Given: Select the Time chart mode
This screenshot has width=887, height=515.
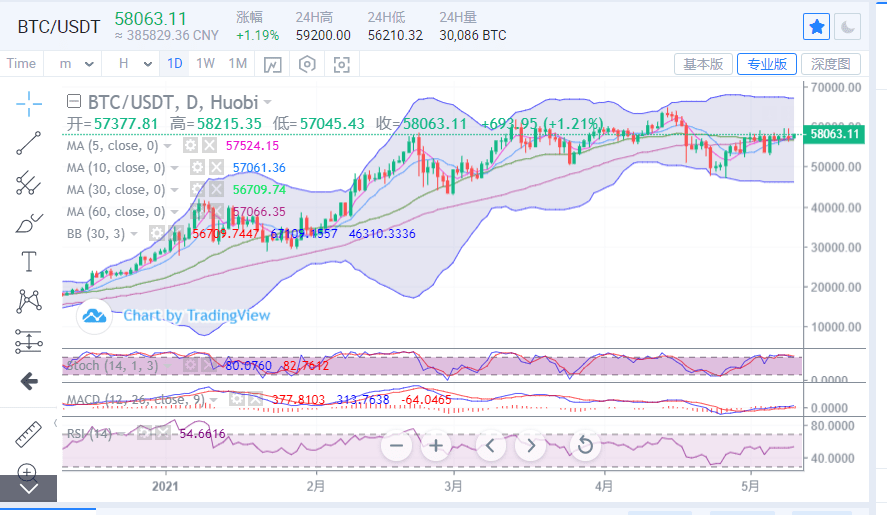Looking at the screenshot, I should (x=21, y=63).
